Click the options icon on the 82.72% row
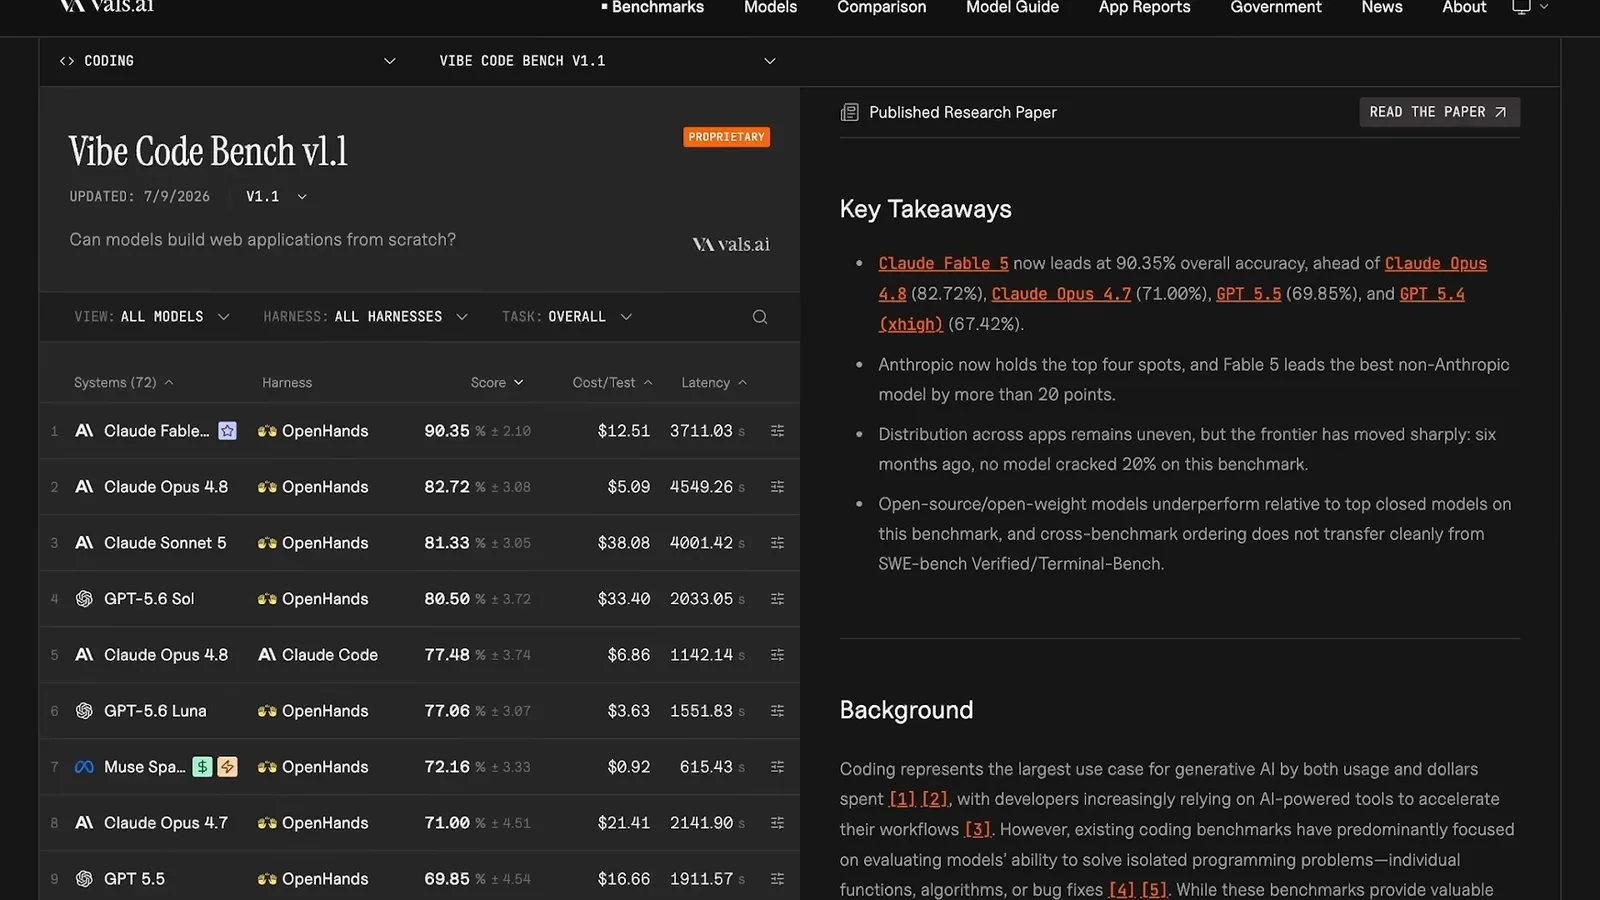Viewport: 1600px width, 900px height. point(777,487)
